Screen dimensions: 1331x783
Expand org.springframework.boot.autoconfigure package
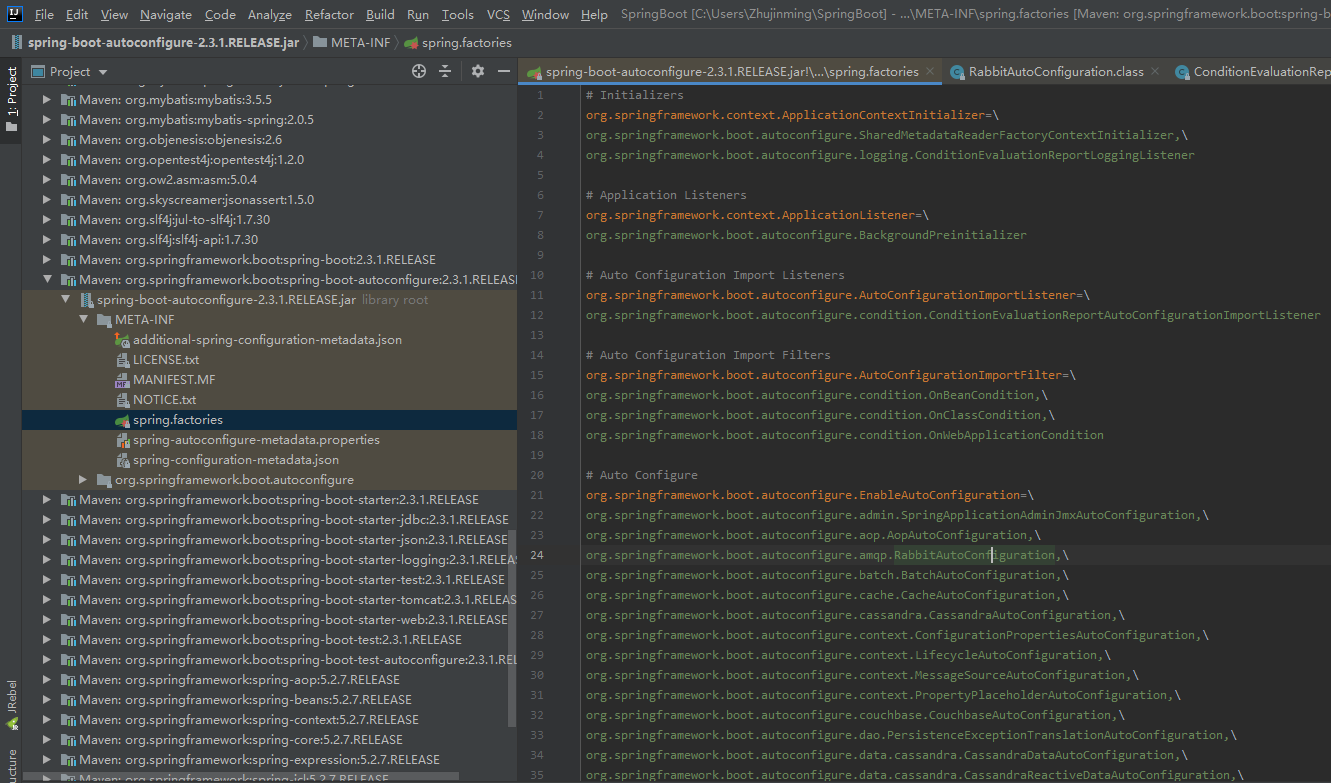pos(84,480)
